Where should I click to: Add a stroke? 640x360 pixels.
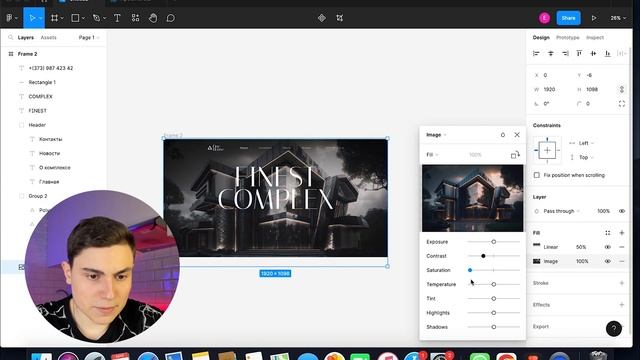pyautogui.click(x=622, y=283)
